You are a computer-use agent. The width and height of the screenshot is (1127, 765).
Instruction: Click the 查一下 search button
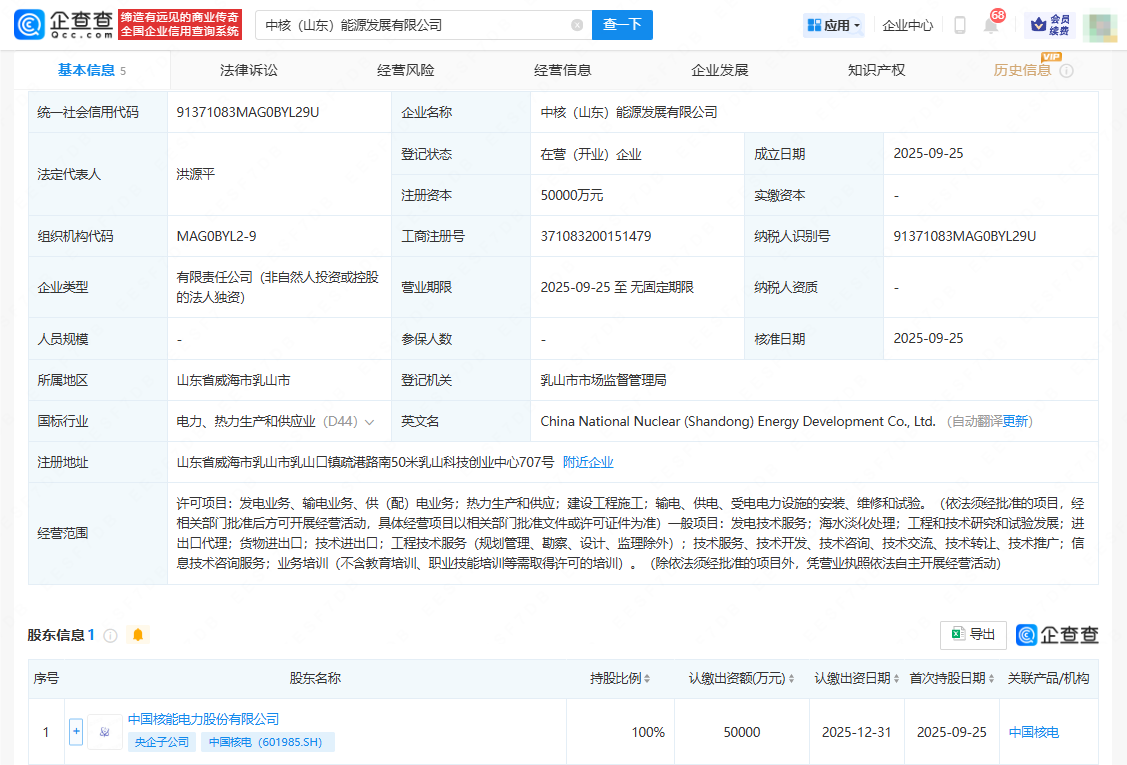pos(622,25)
